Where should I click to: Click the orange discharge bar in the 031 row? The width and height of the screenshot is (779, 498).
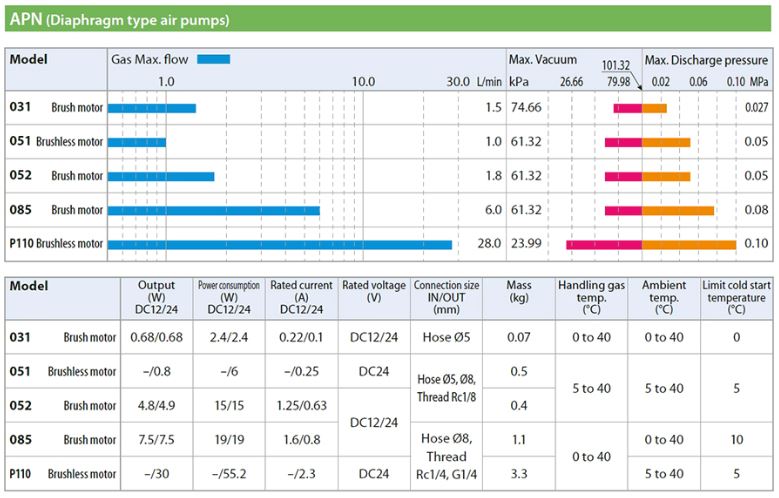[x=654, y=108]
